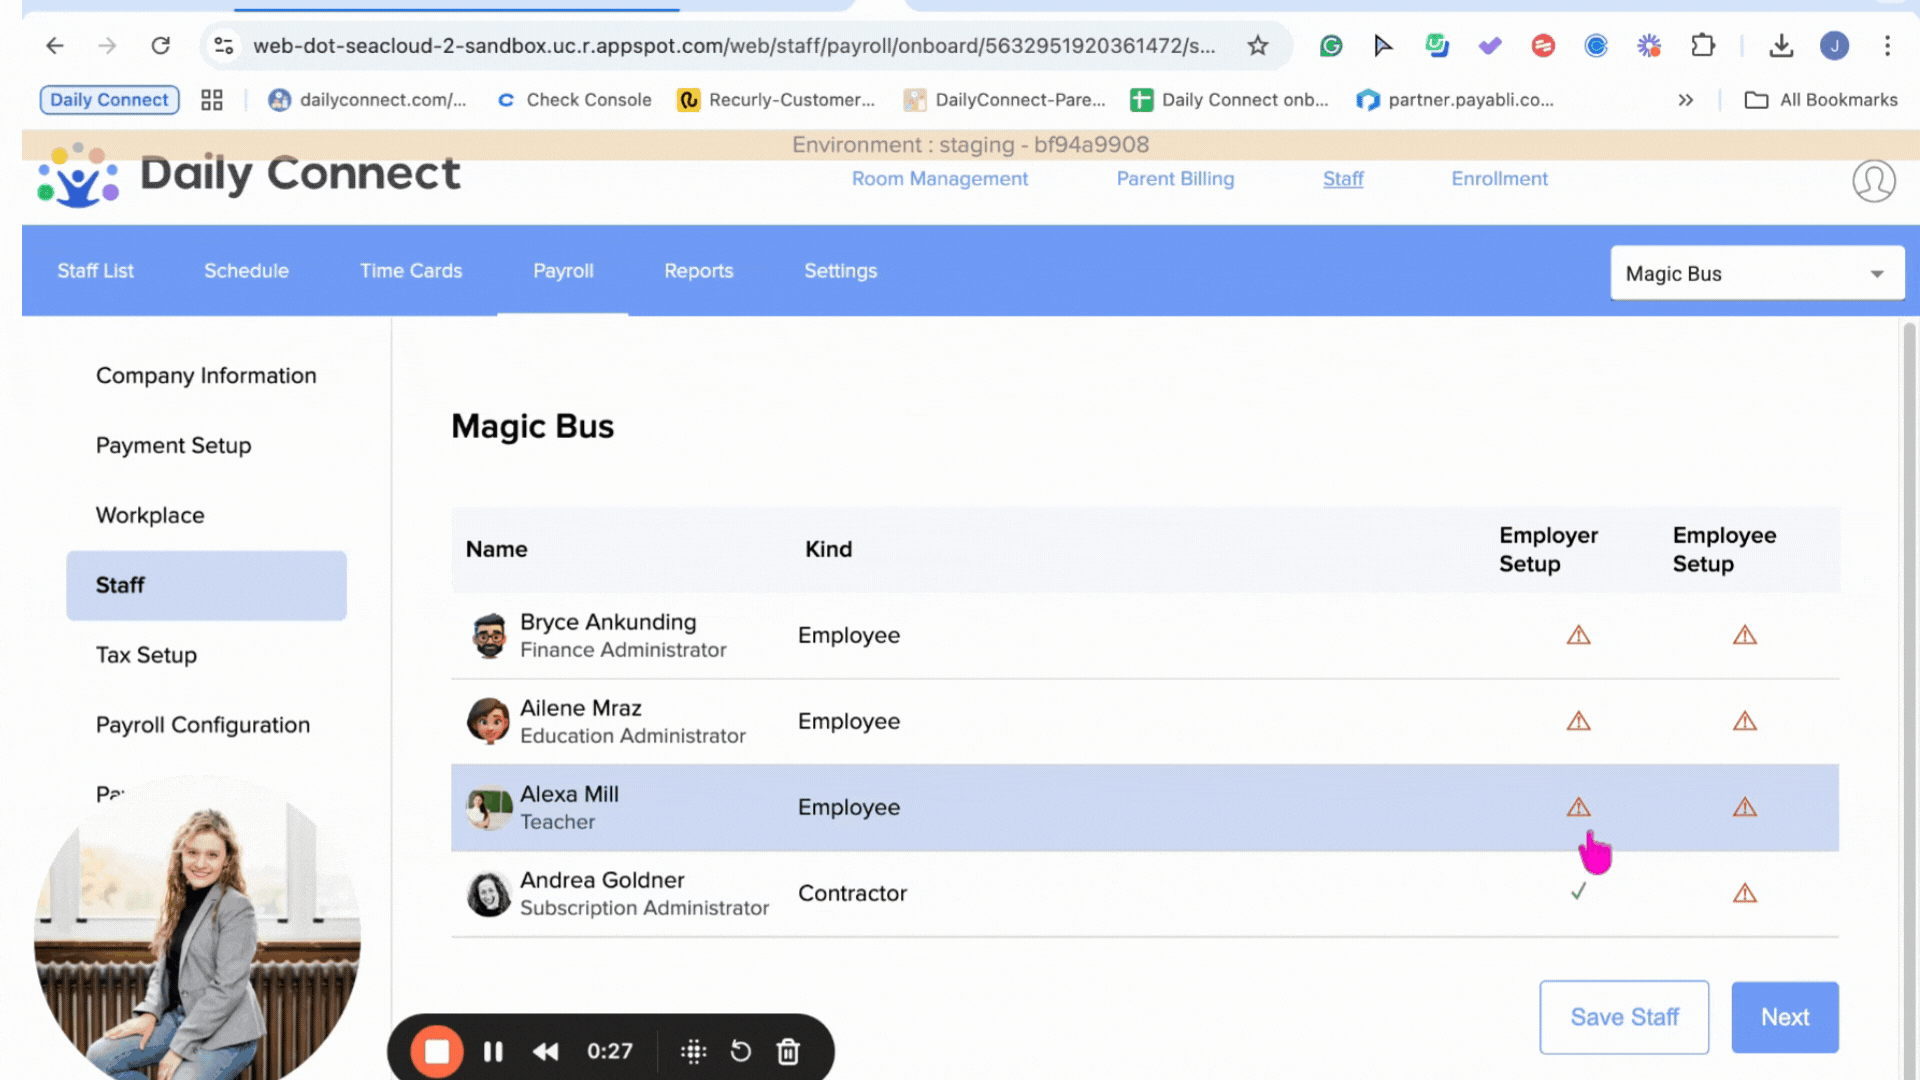Stop the screen recording
1920x1080 pixels.
[437, 1051]
